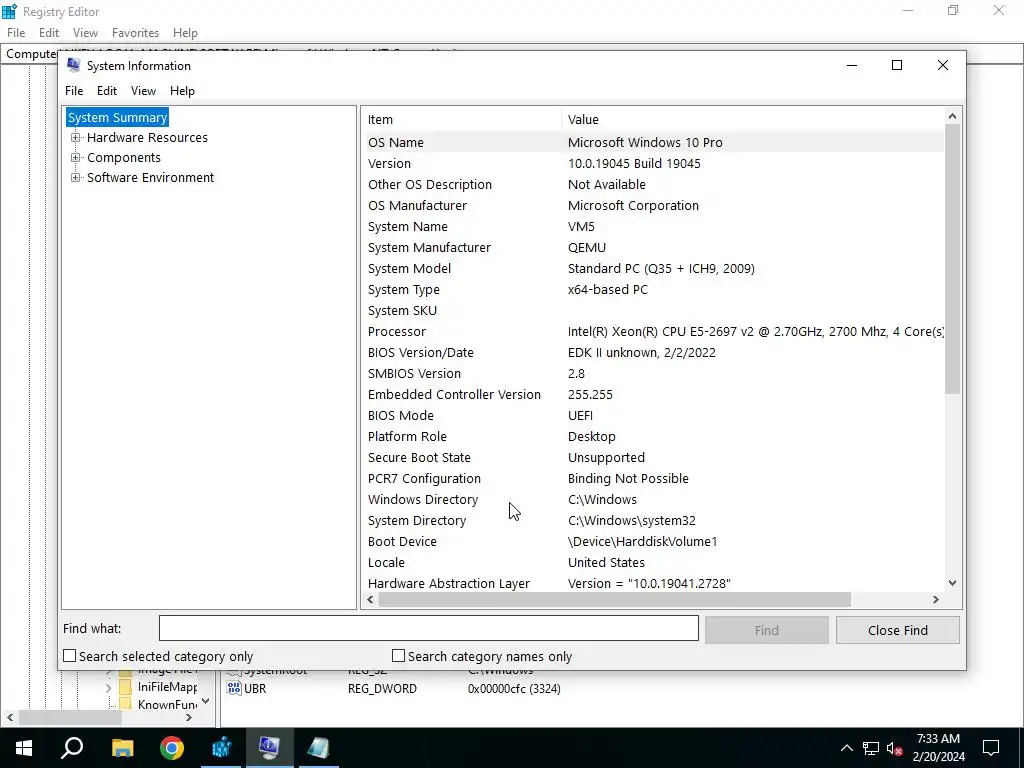Open taskbar Search magnifier
The height and width of the screenshot is (768, 1024).
click(72, 748)
